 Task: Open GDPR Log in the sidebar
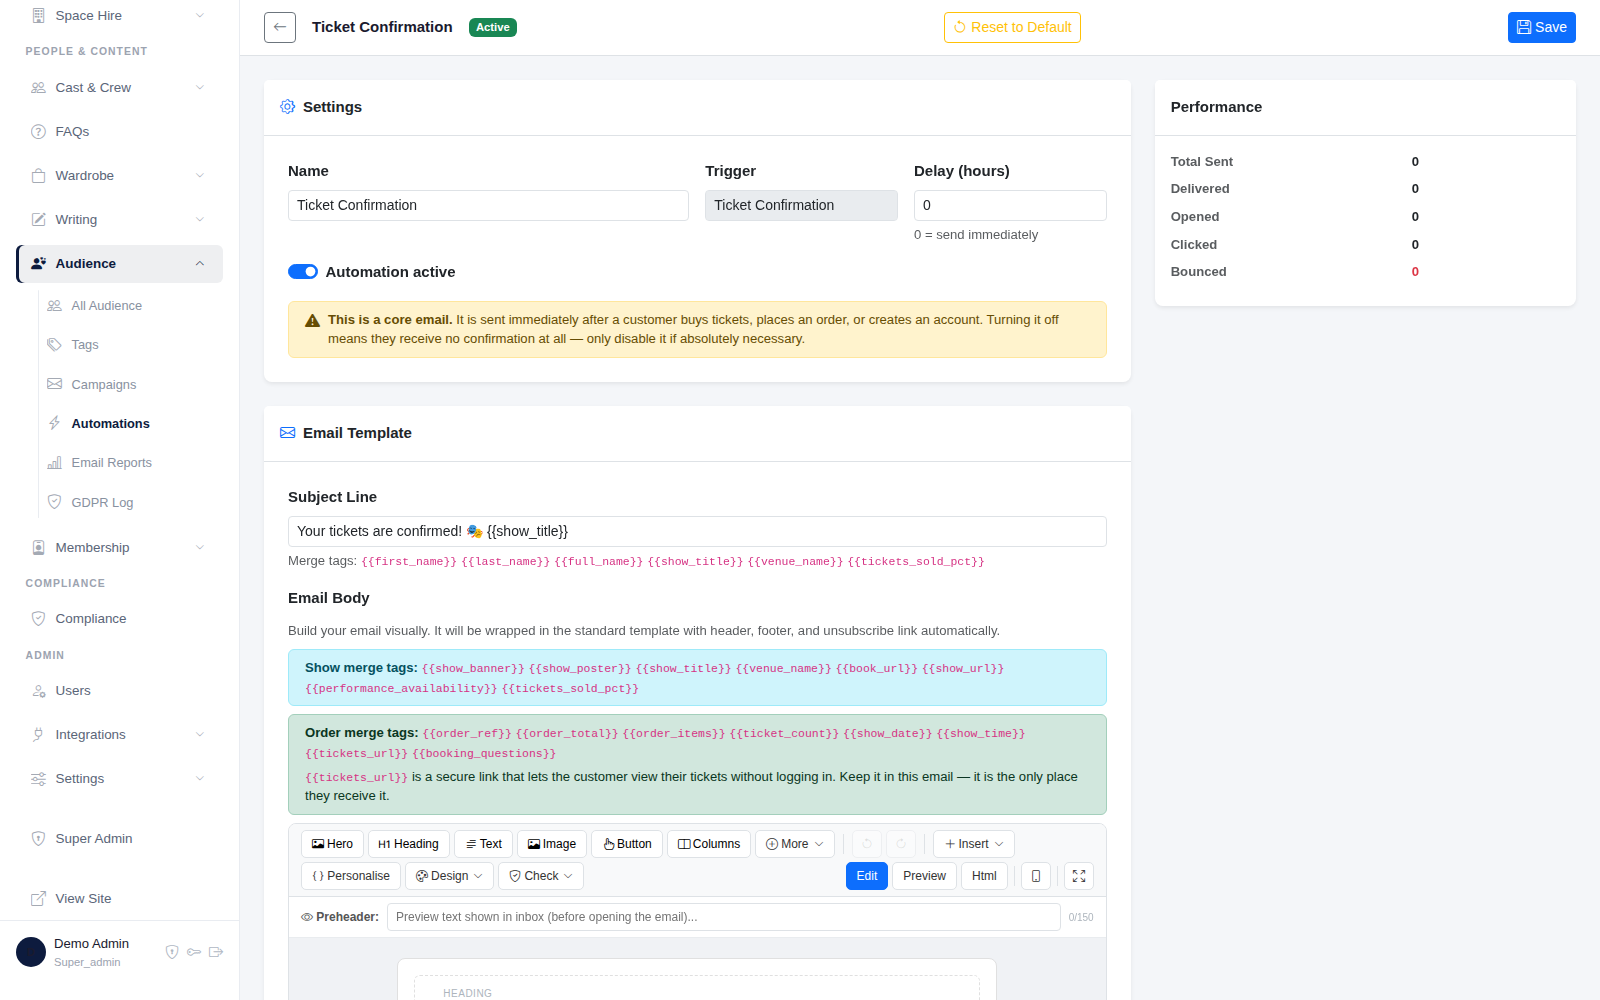(102, 503)
